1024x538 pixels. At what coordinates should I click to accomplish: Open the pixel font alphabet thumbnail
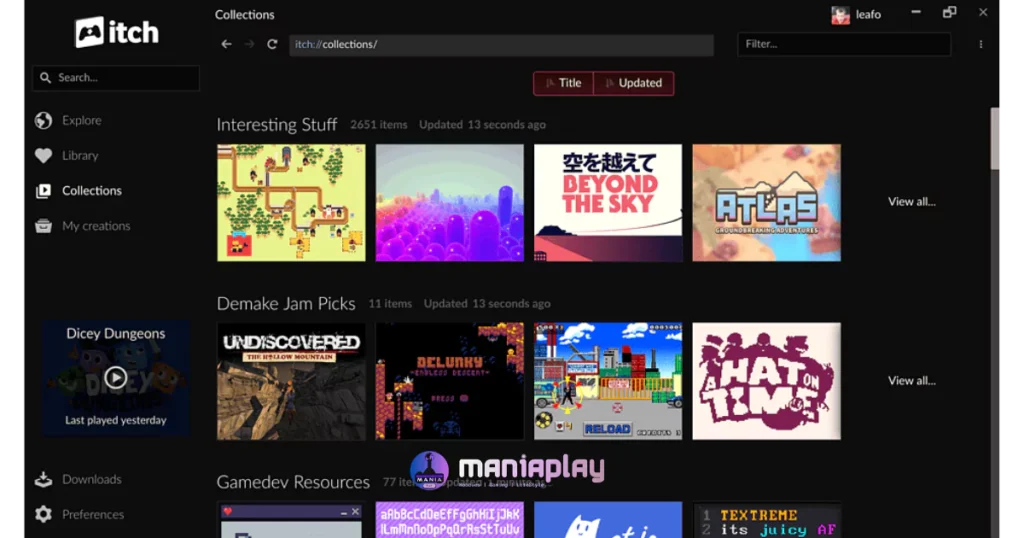(449, 520)
